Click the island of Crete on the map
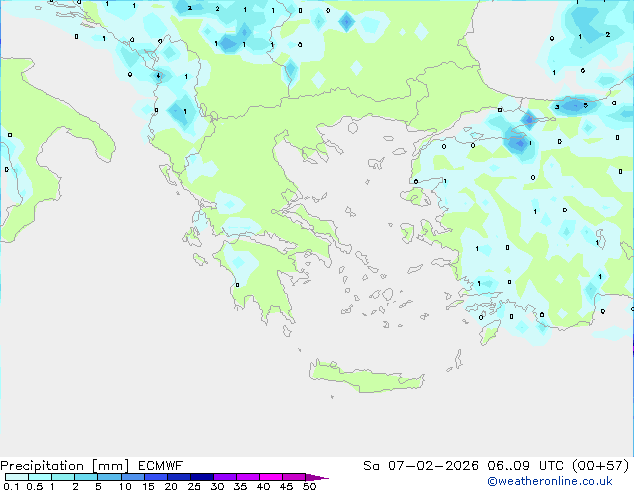This screenshot has width=634, height=490. [366, 377]
